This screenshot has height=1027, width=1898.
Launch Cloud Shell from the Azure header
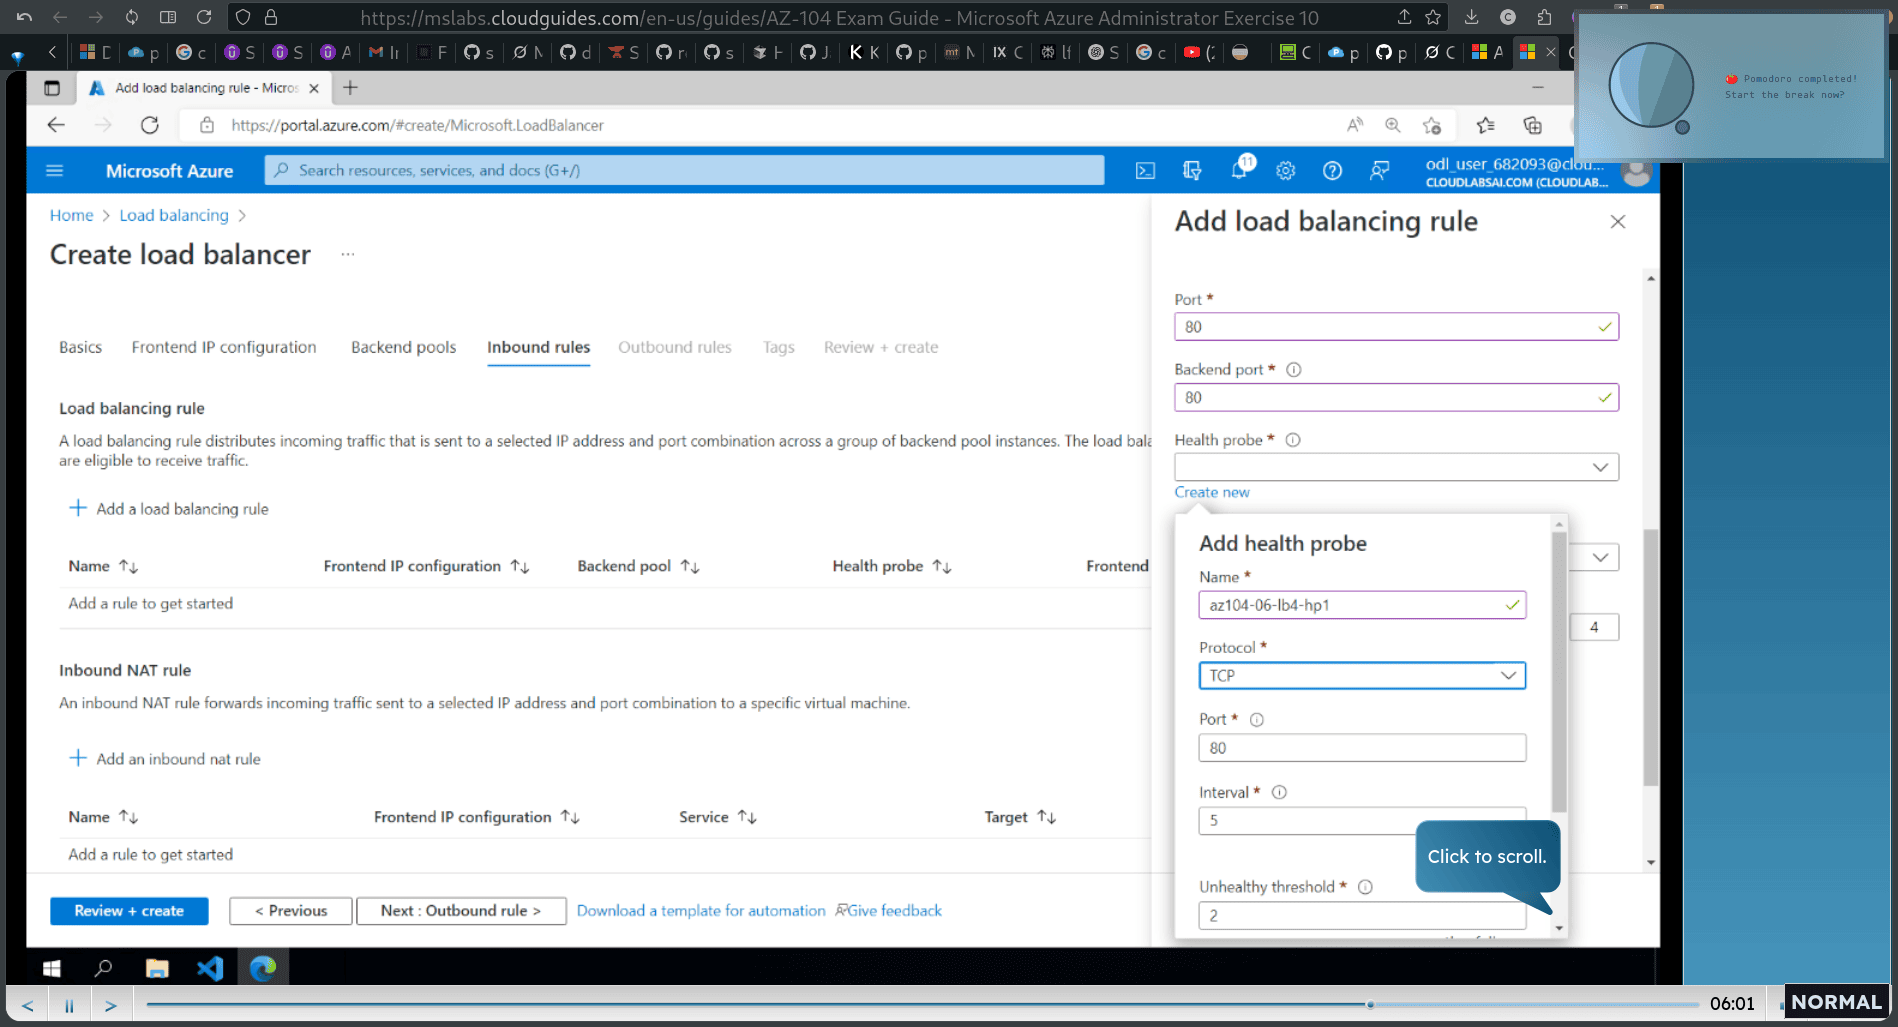[1145, 171]
